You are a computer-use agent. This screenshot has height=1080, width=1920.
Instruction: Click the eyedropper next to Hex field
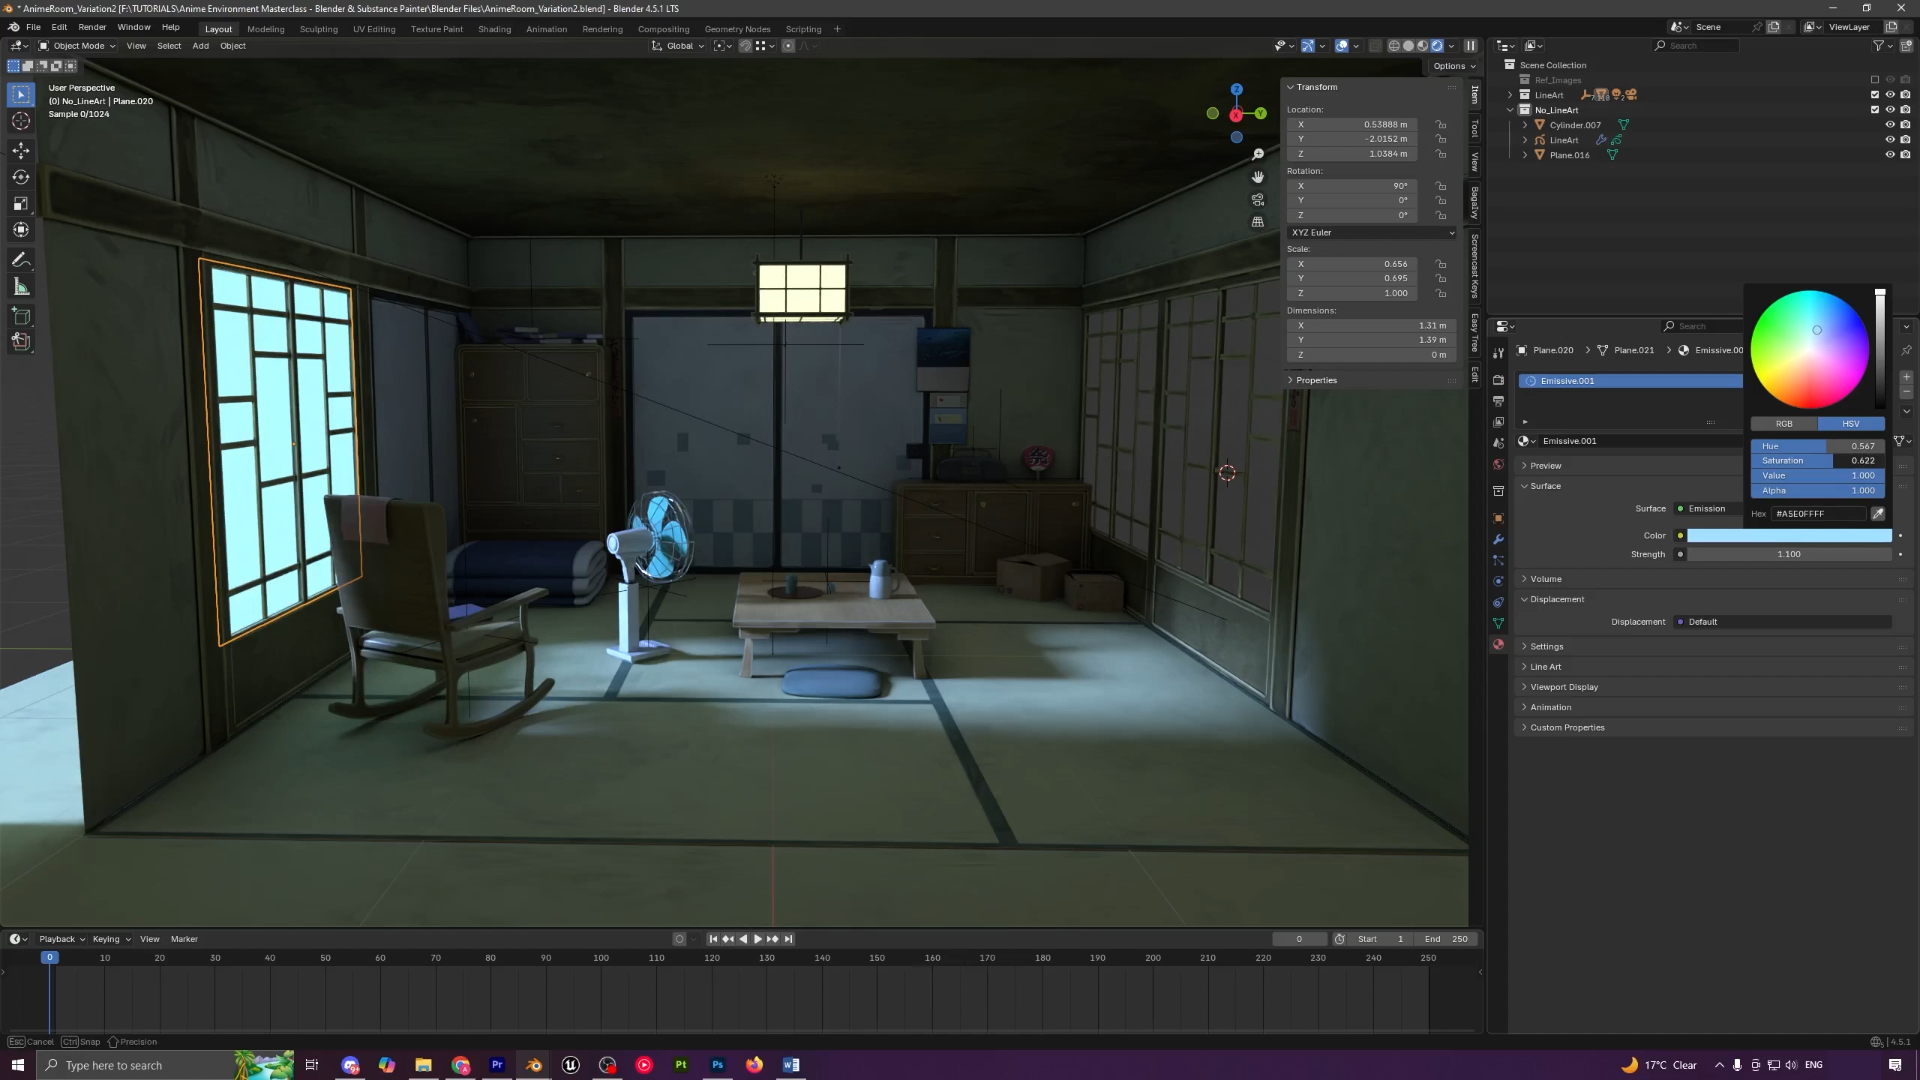point(1878,514)
